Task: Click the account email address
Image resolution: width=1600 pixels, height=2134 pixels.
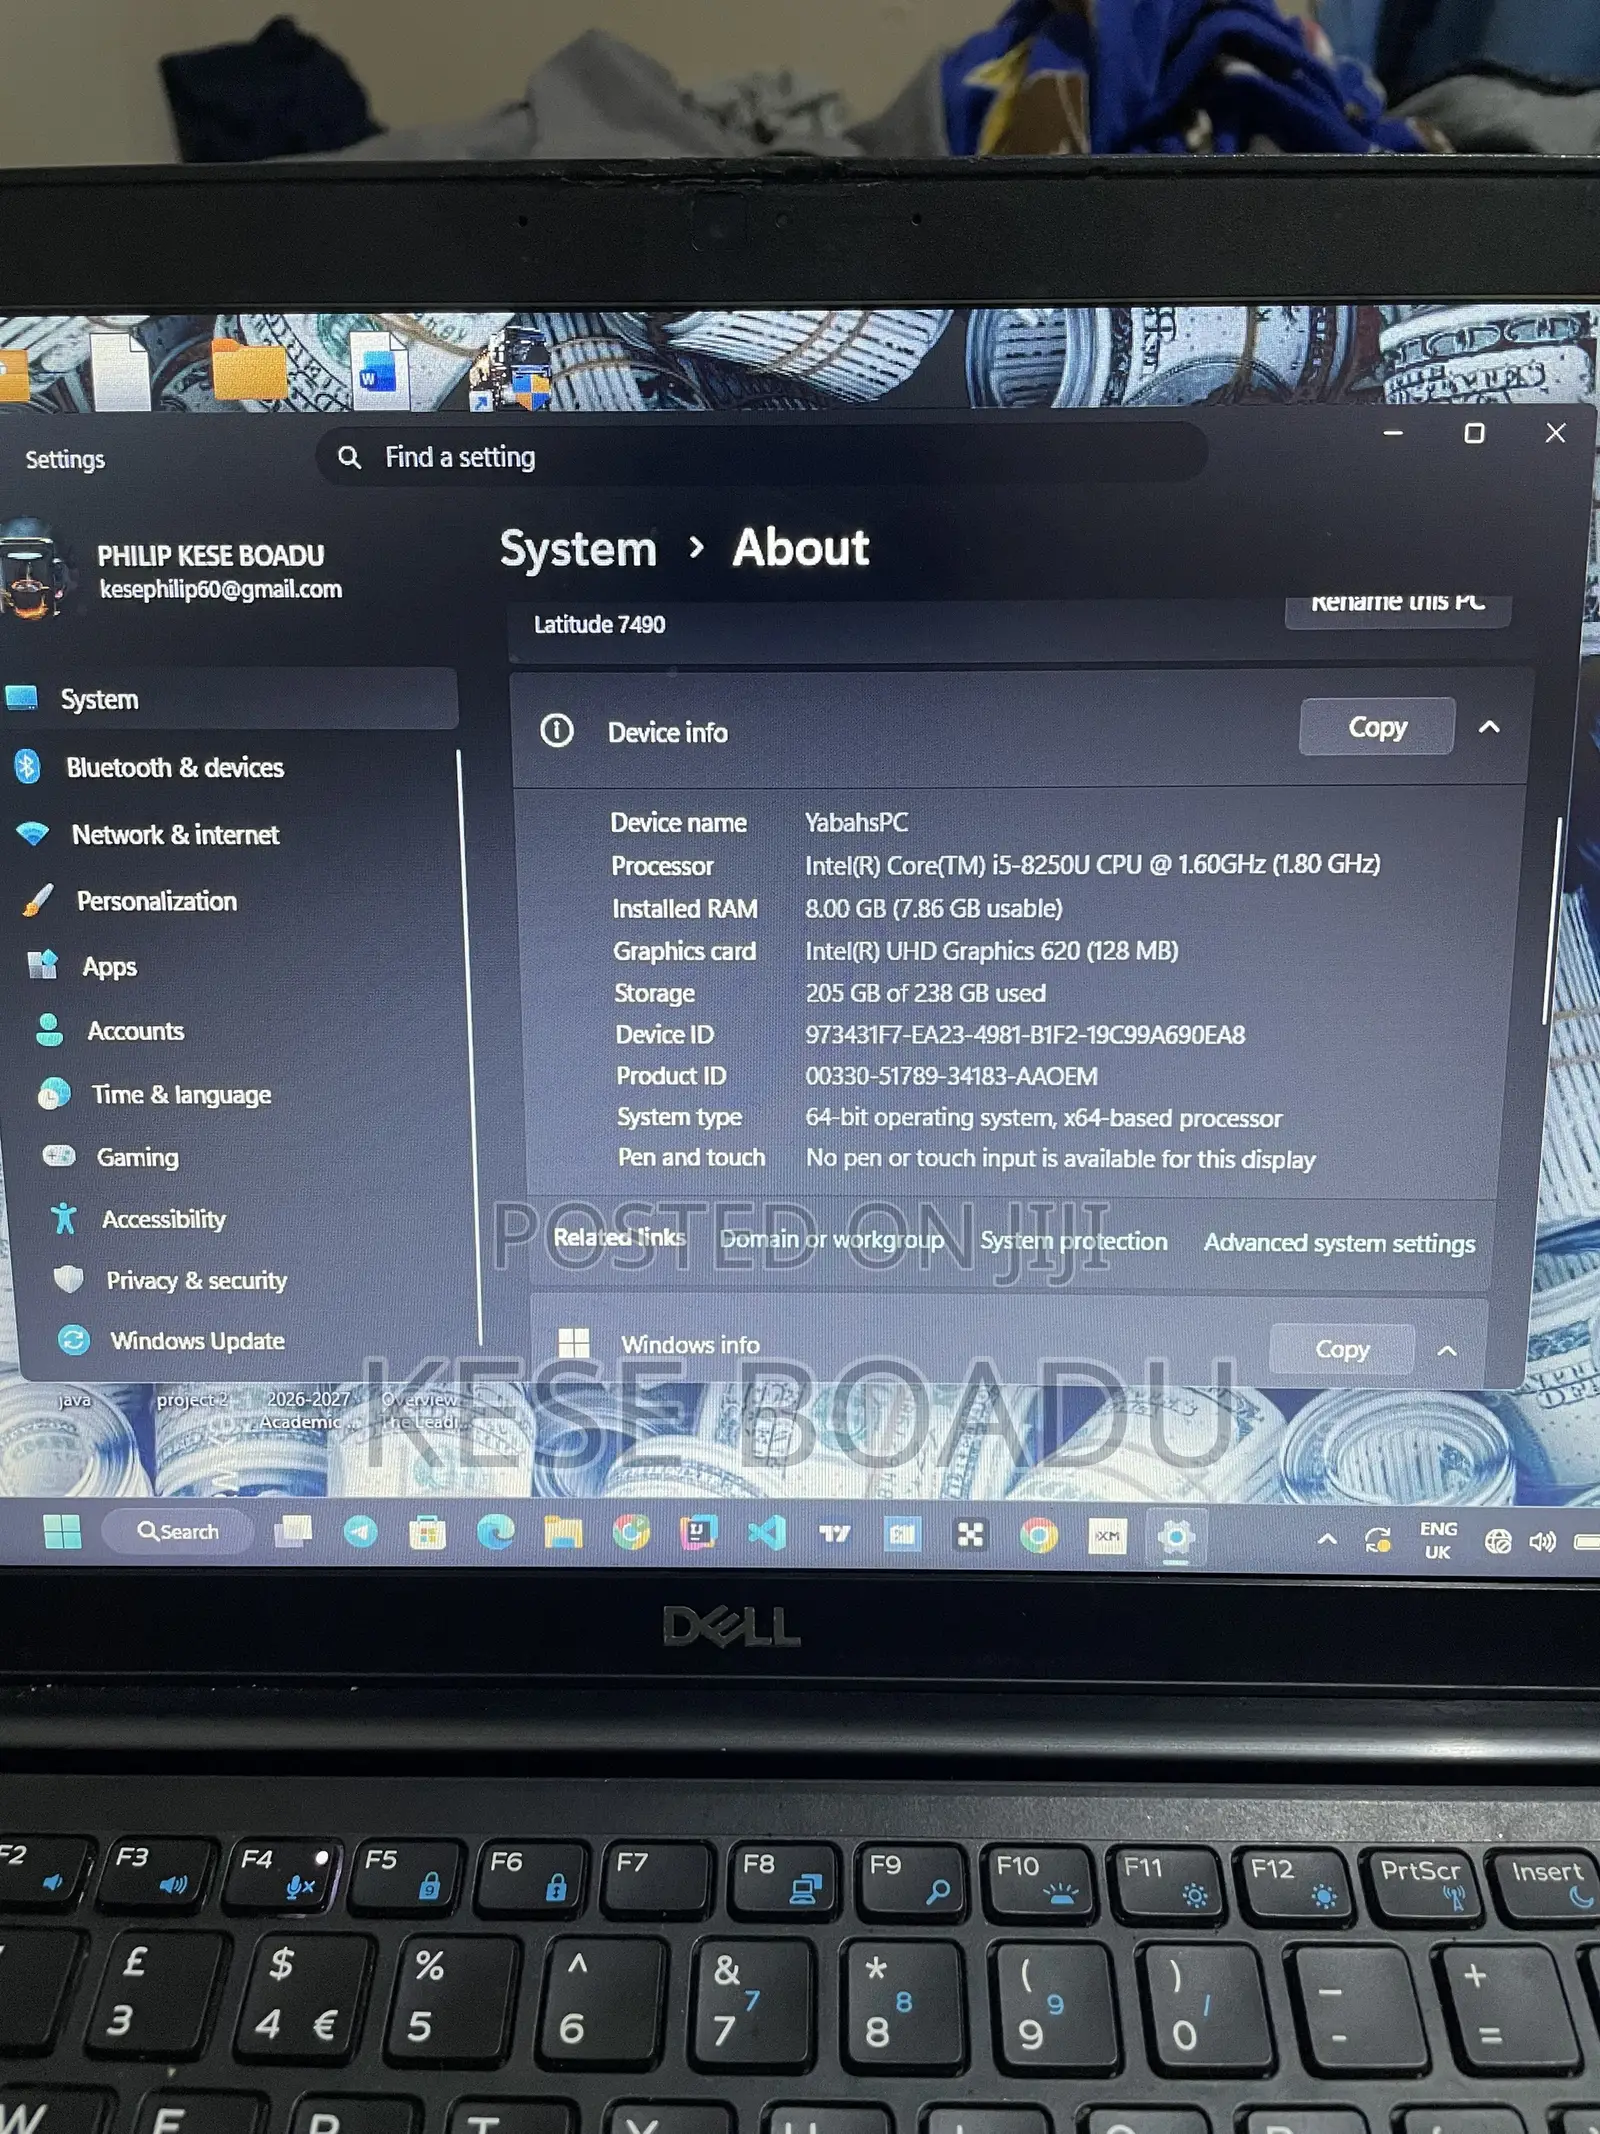Action: pyautogui.click(x=220, y=589)
